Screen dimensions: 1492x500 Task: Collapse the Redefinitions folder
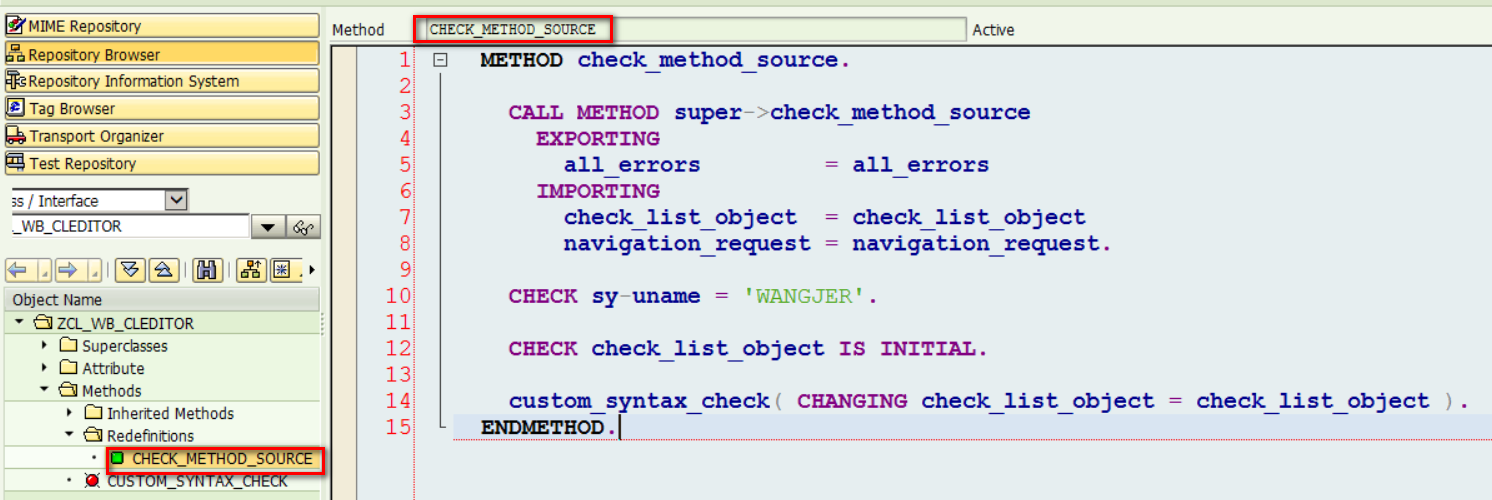tap(69, 436)
